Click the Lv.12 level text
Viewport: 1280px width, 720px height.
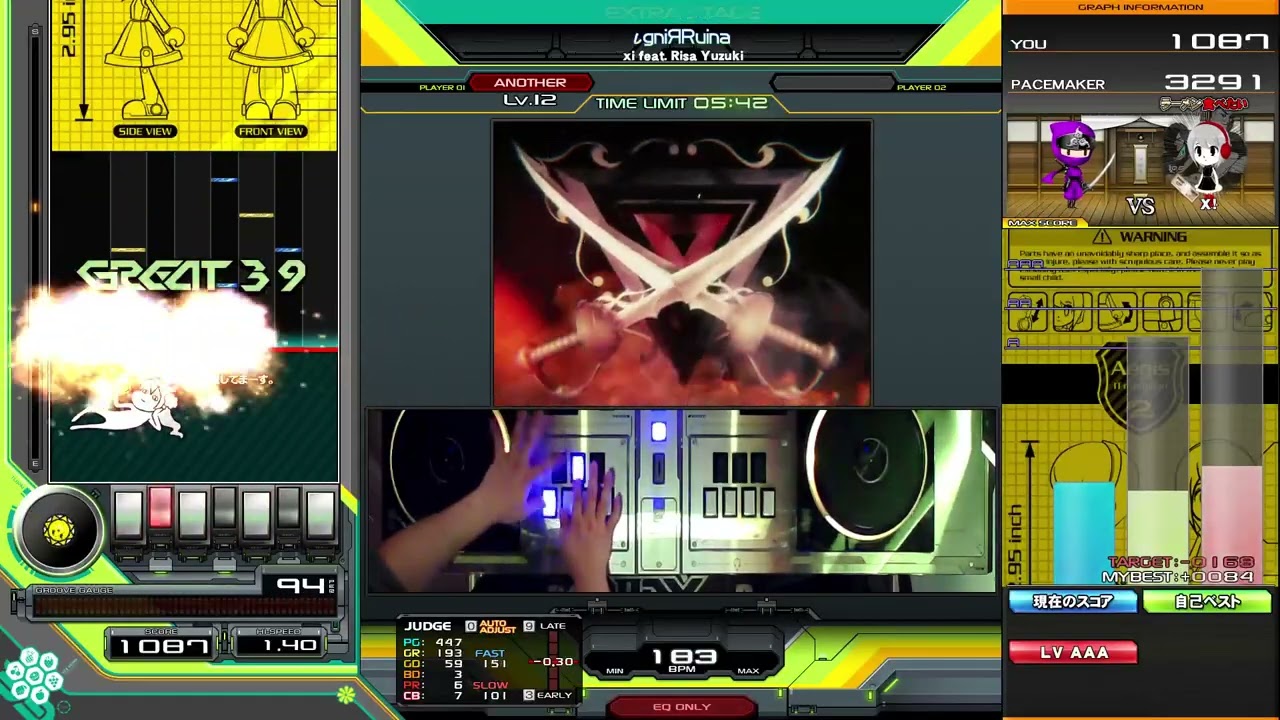click(530, 100)
